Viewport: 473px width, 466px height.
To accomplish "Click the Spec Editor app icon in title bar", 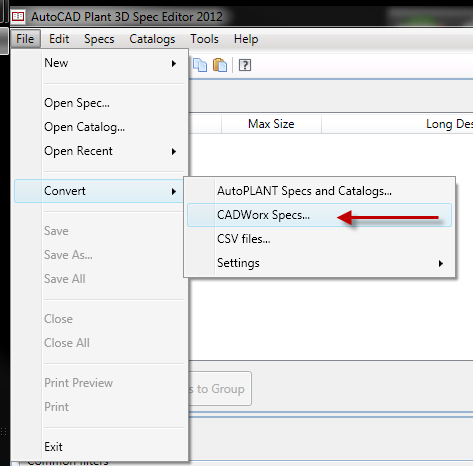I will click(18, 16).
